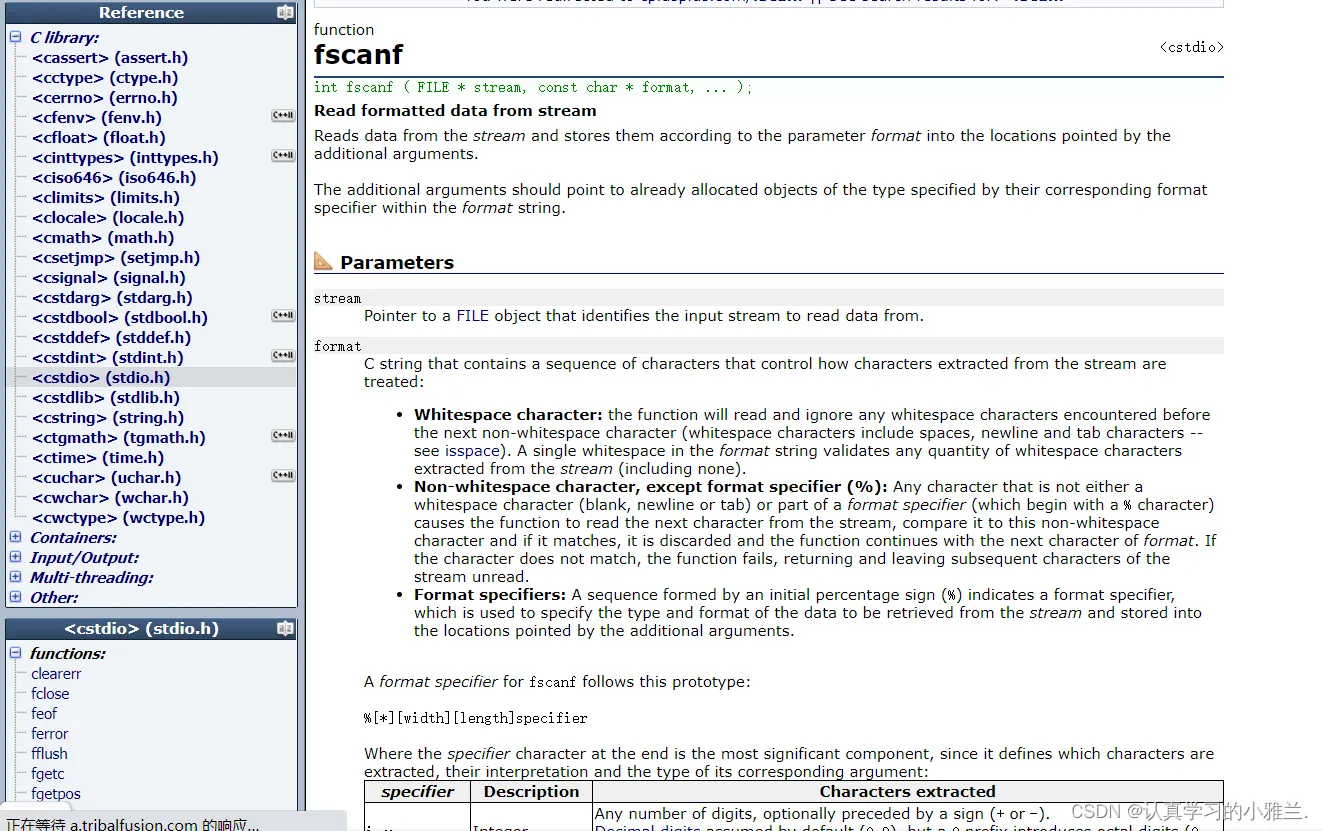
Task: Open the clearerr function page
Action: pyautogui.click(x=56, y=674)
